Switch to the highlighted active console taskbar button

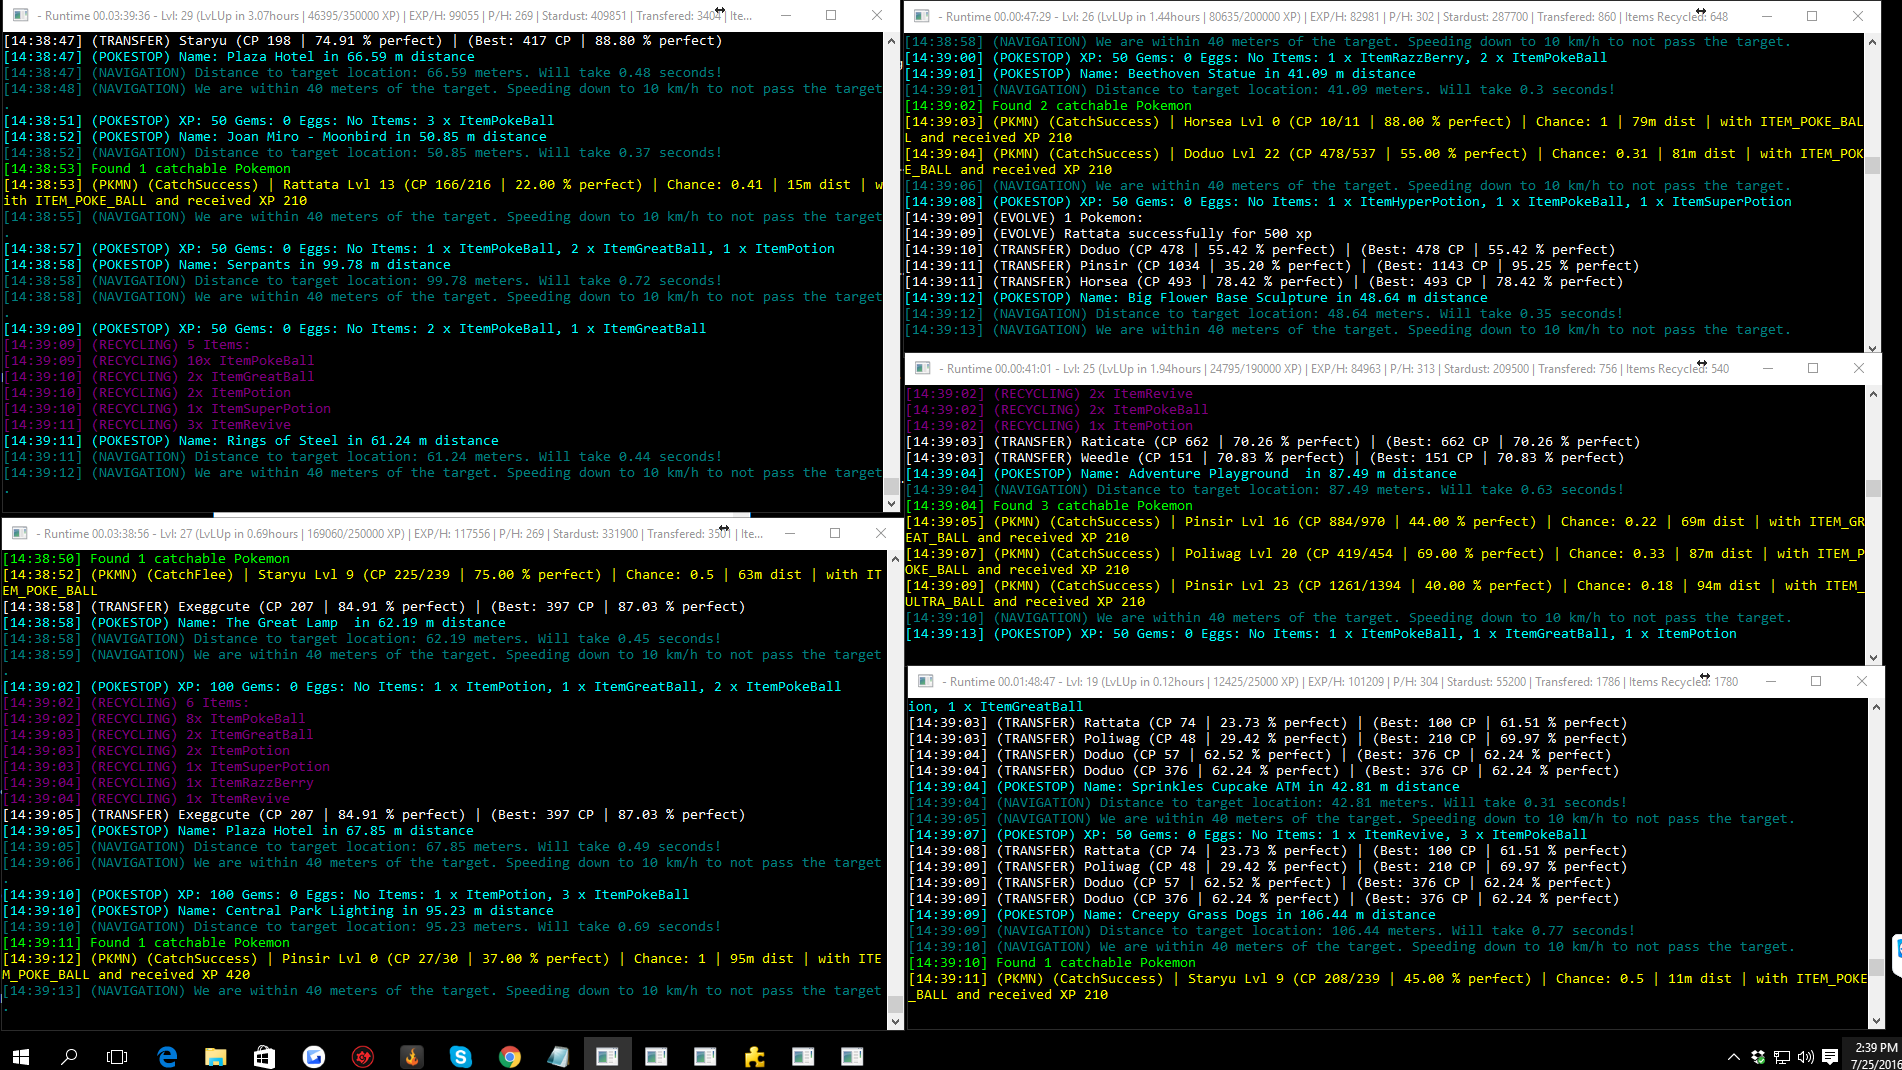pyautogui.click(x=607, y=1056)
